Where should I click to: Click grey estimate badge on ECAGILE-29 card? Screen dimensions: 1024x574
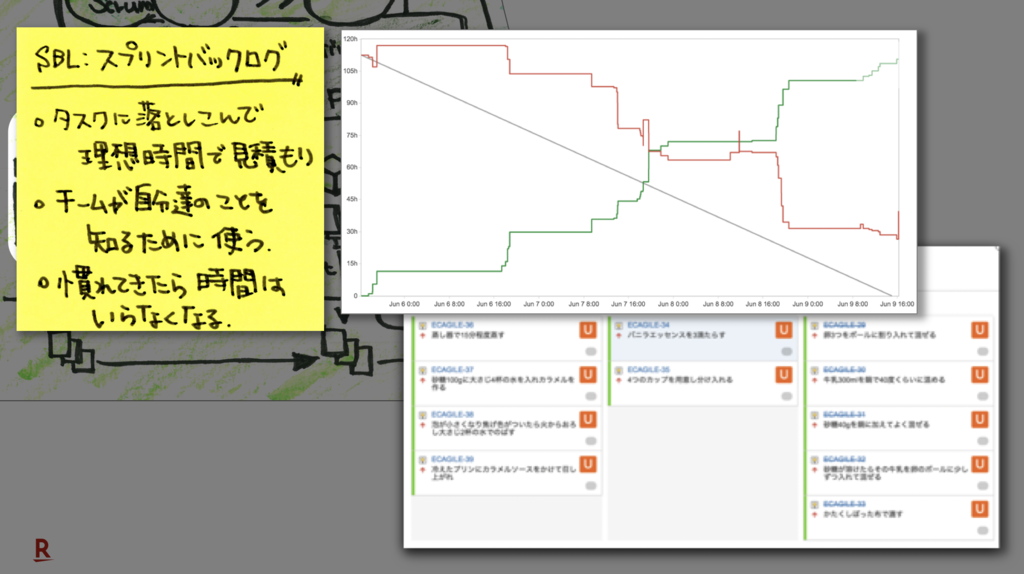tap(982, 351)
